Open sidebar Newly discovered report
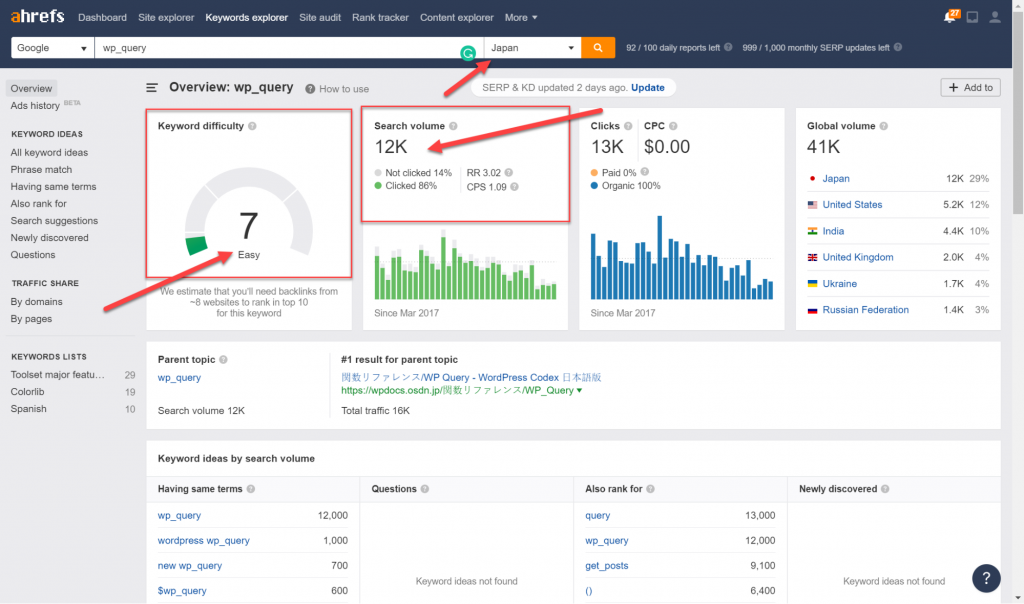Screen dimensions: 1024x604 (x=50, y=238)
